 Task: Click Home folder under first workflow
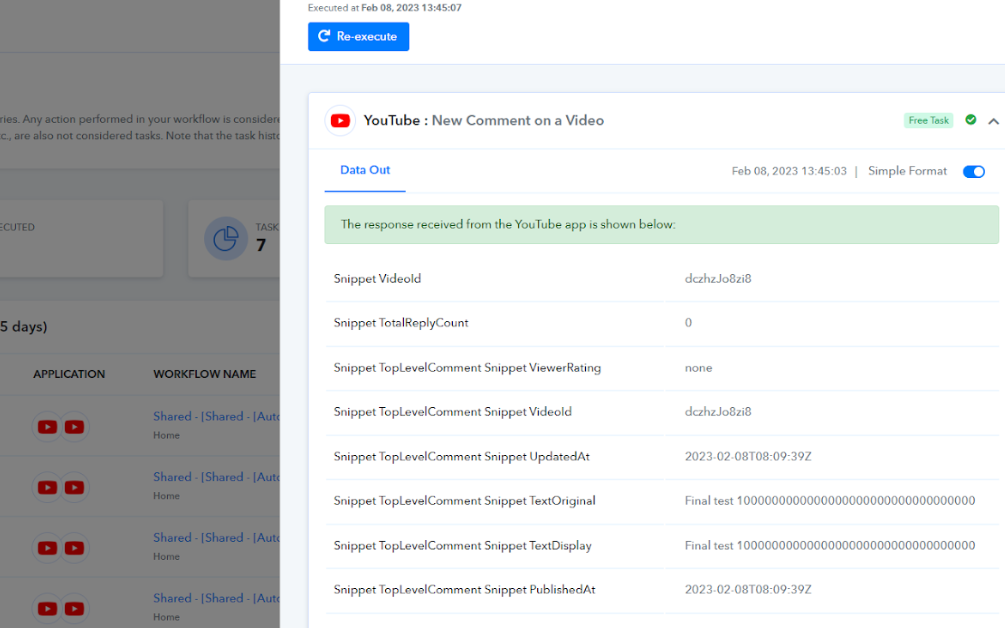(166, 435)
